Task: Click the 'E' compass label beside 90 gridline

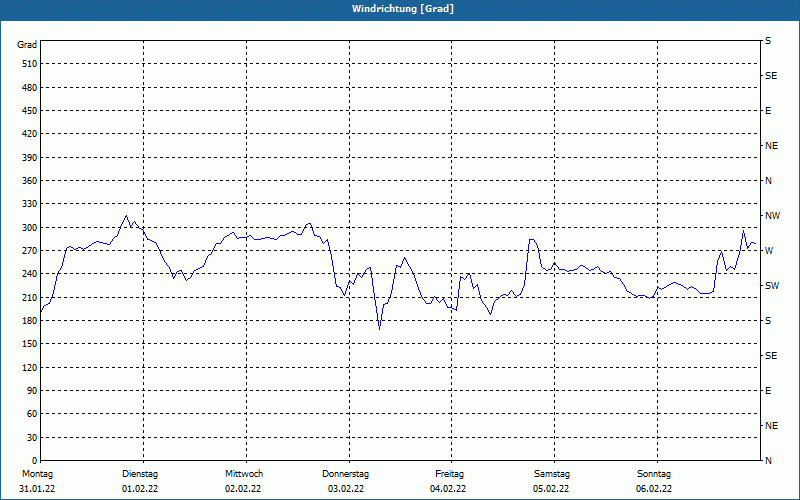Action: coord(768,391)
